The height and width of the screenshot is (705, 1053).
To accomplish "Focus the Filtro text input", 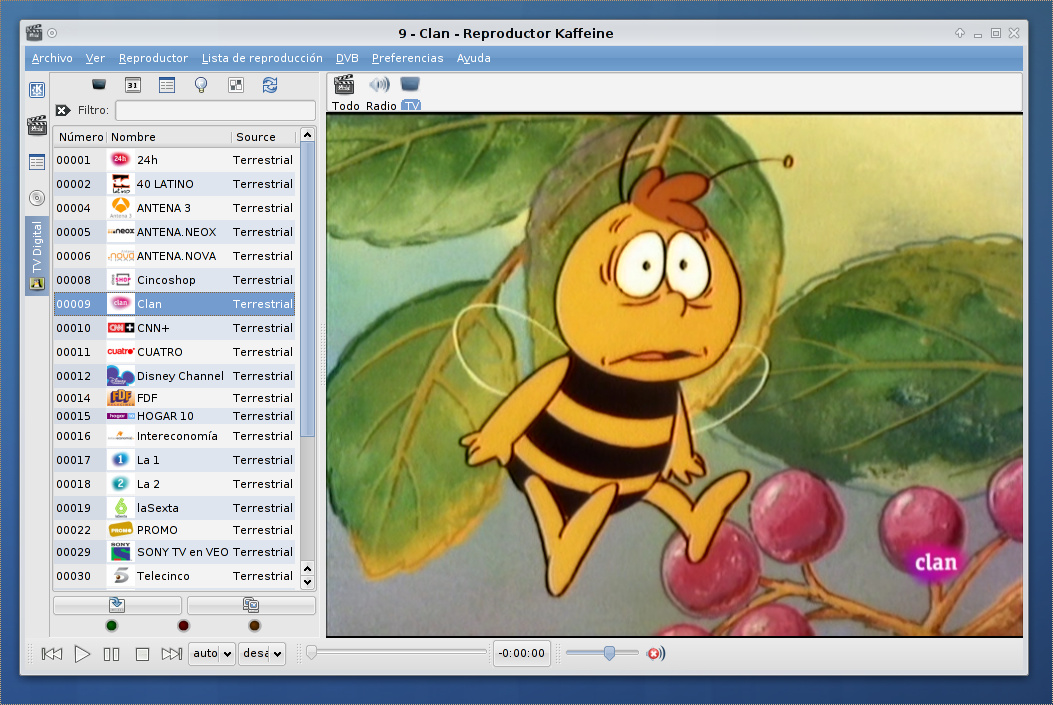I will coord(216,110).
